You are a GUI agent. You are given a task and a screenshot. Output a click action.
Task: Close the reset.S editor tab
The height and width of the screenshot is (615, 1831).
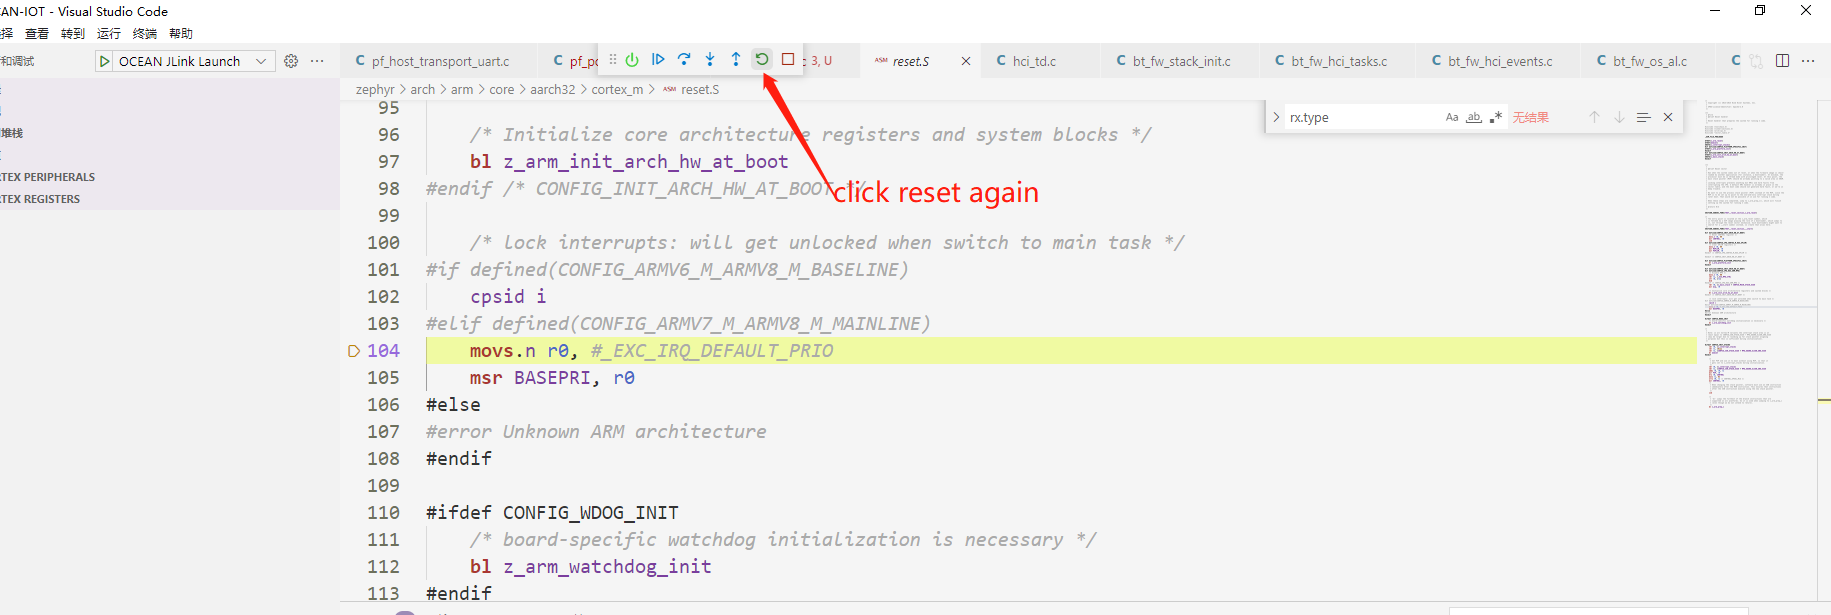[x=966, y=61]
